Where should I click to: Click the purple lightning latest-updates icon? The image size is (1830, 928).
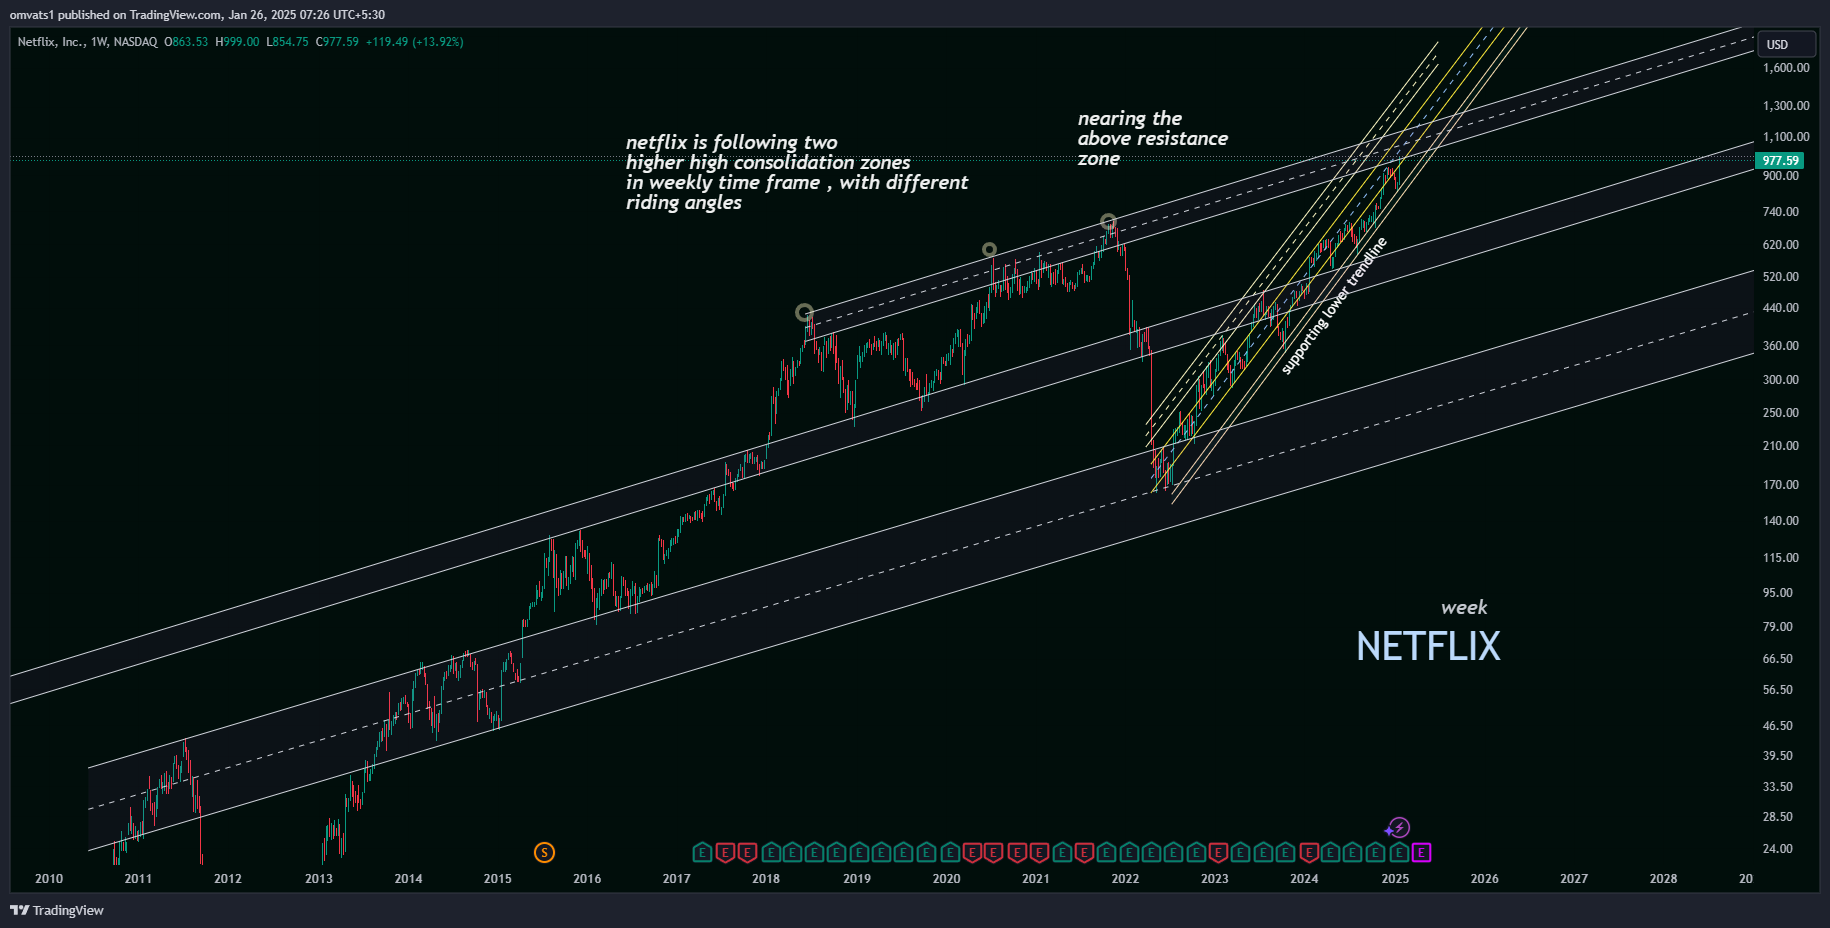pos(1398,827)
